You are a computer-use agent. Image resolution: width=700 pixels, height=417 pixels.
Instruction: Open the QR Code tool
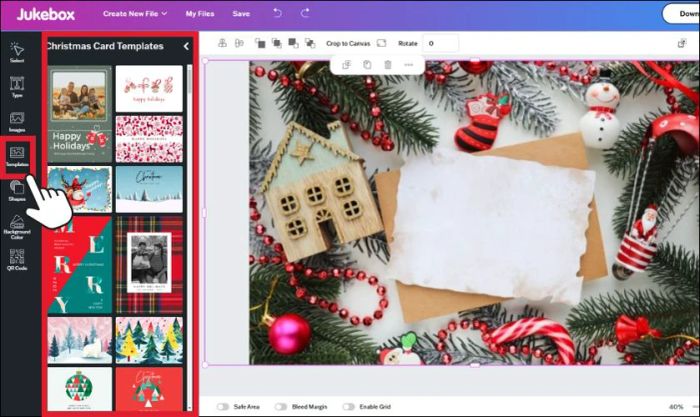point(17,259)
